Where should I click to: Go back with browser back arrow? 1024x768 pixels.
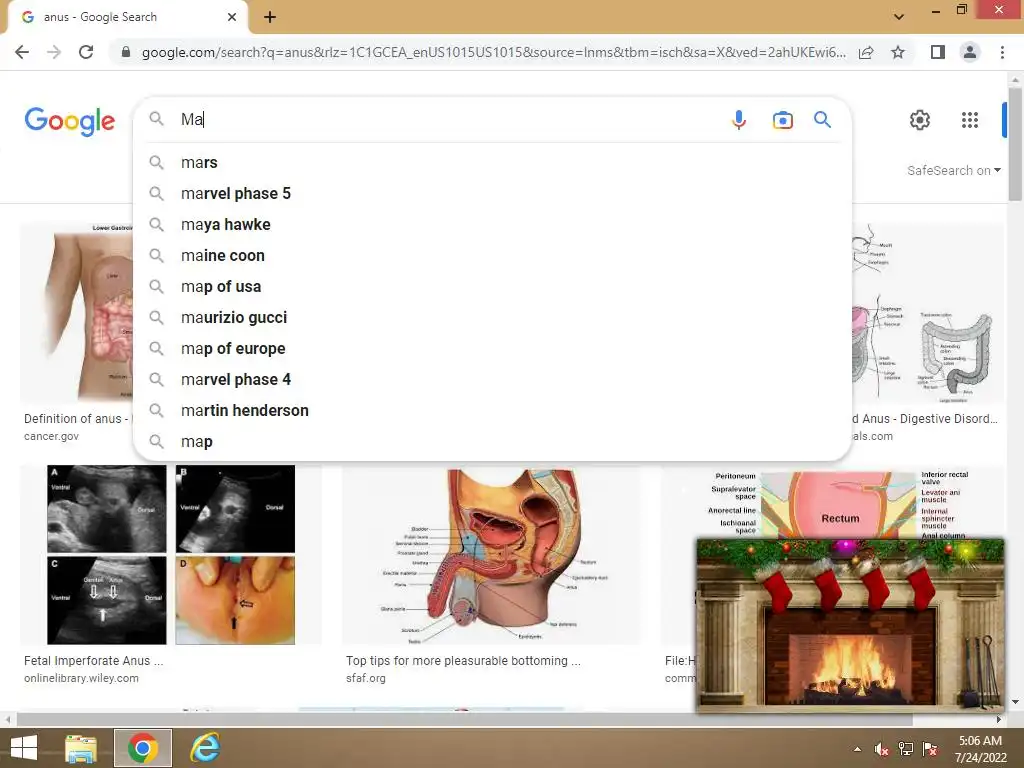click(x=22, y=52)
